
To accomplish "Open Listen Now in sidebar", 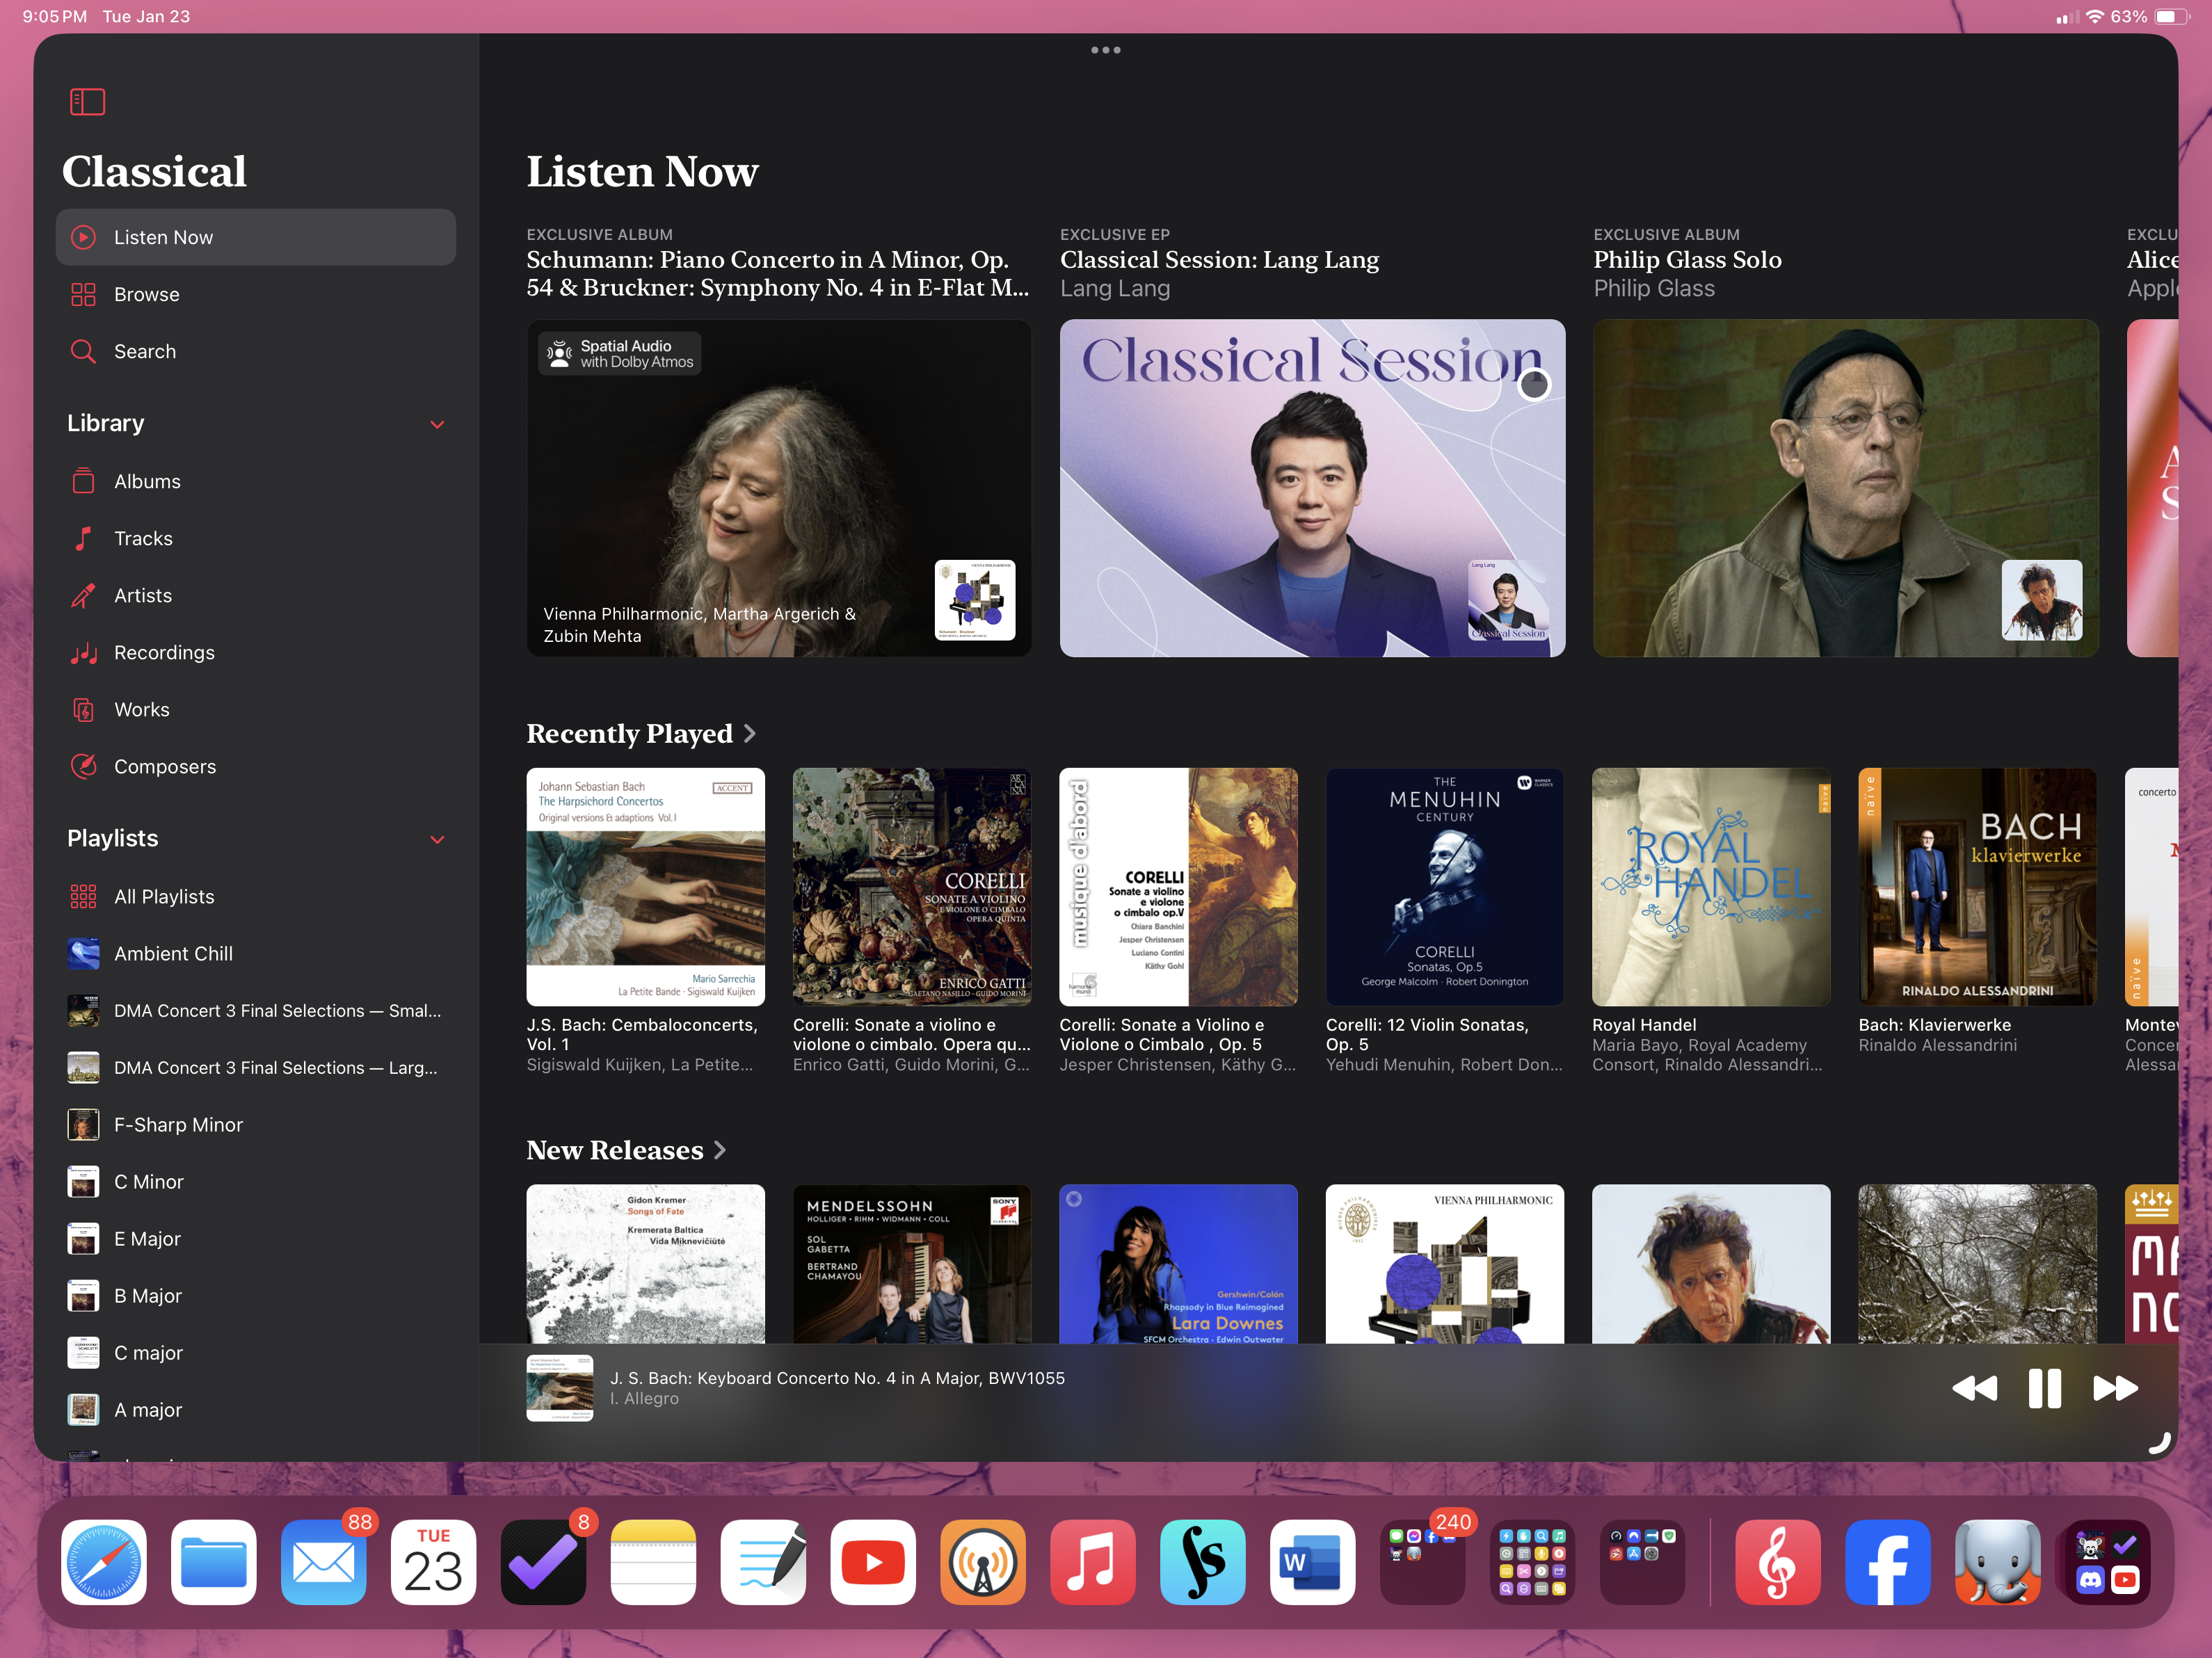I will point(256,237).
